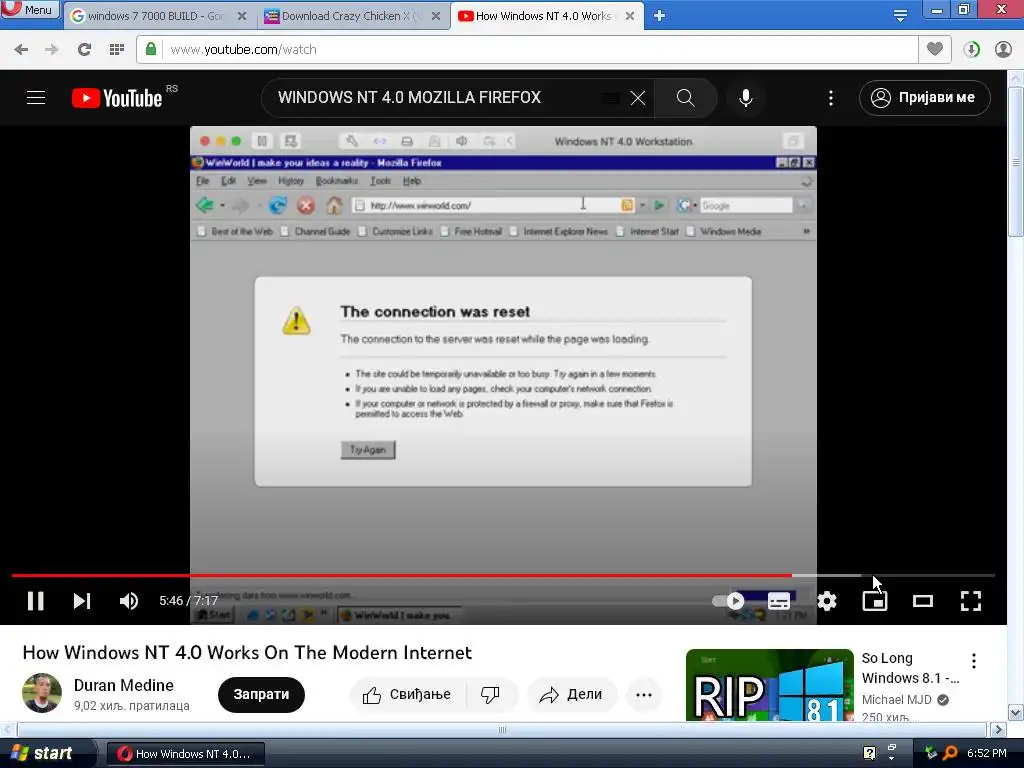
Task: Share video with Дели button
Action: [571, 694]
